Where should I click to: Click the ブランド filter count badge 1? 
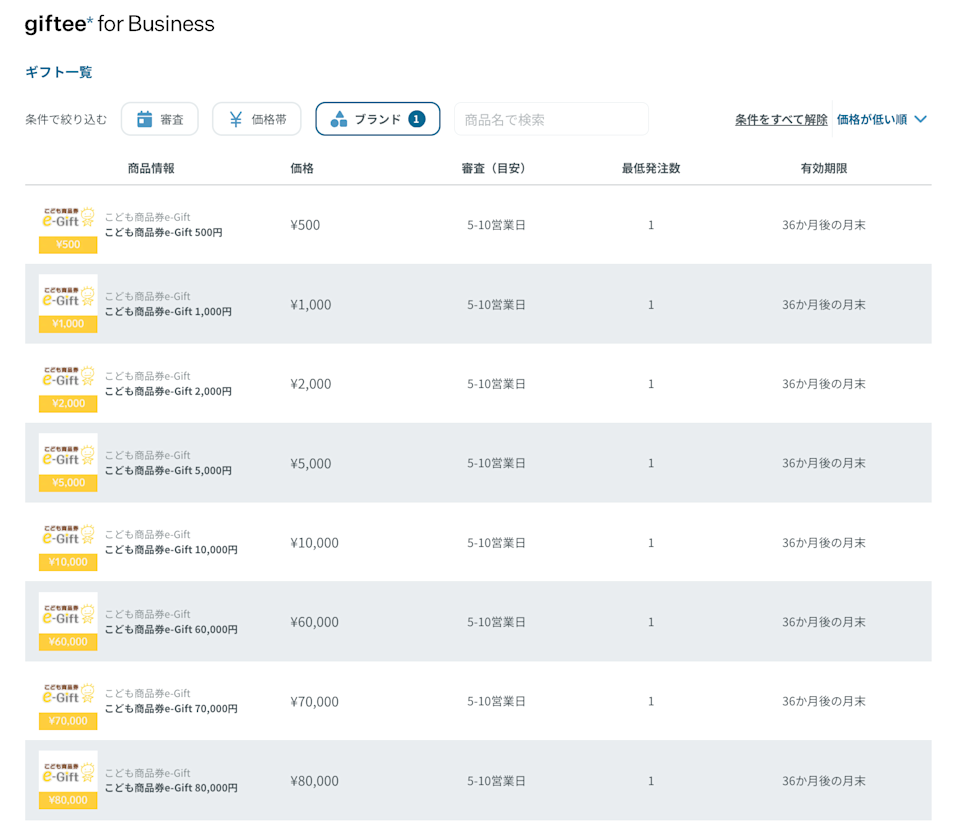pyautogui.click(x=417, y=119)
